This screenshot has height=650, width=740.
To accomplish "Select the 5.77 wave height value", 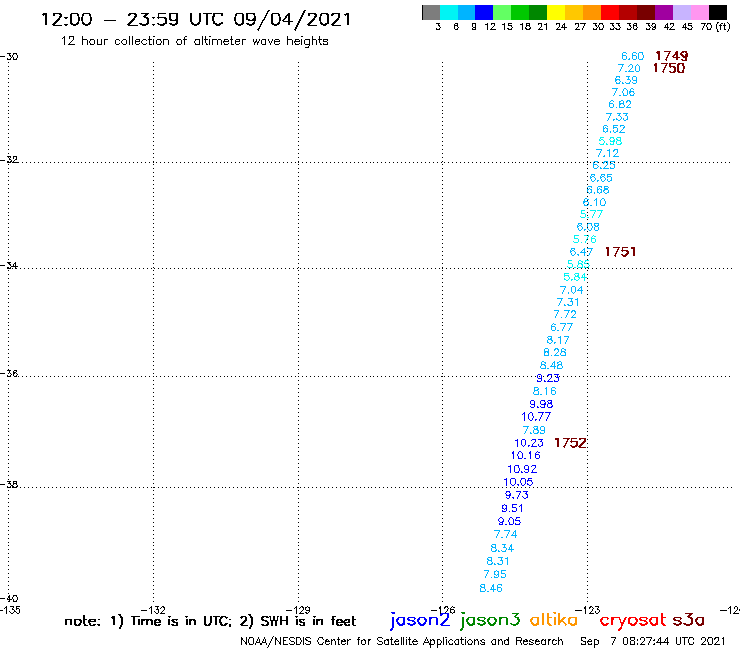I will pos(591,214).
